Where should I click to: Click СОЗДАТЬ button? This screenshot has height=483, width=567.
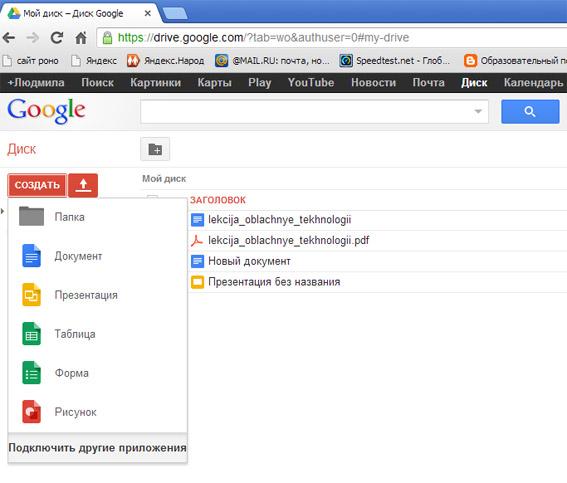coord(37,185)
